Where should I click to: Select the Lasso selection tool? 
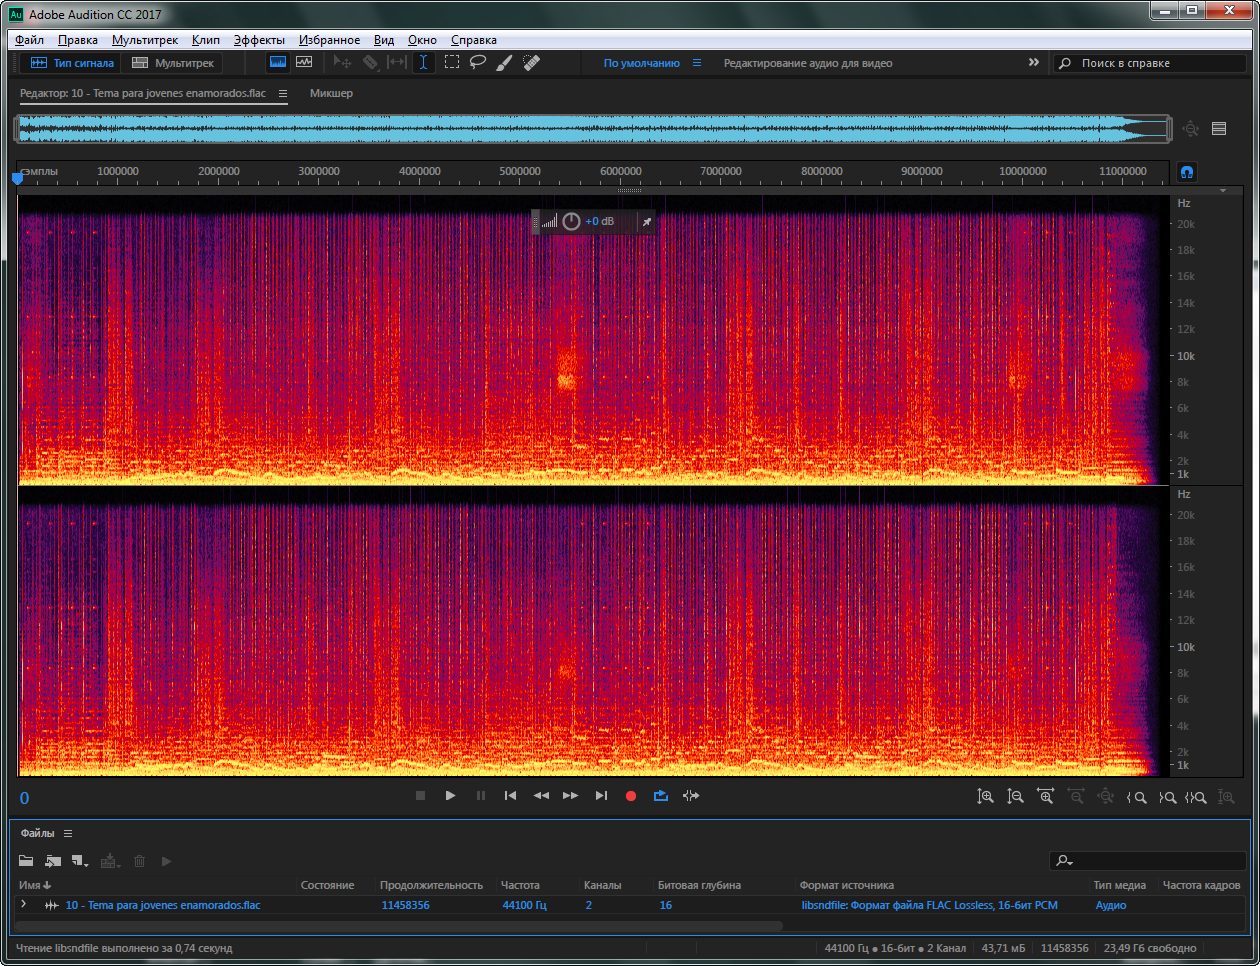(x=478, y=62)
